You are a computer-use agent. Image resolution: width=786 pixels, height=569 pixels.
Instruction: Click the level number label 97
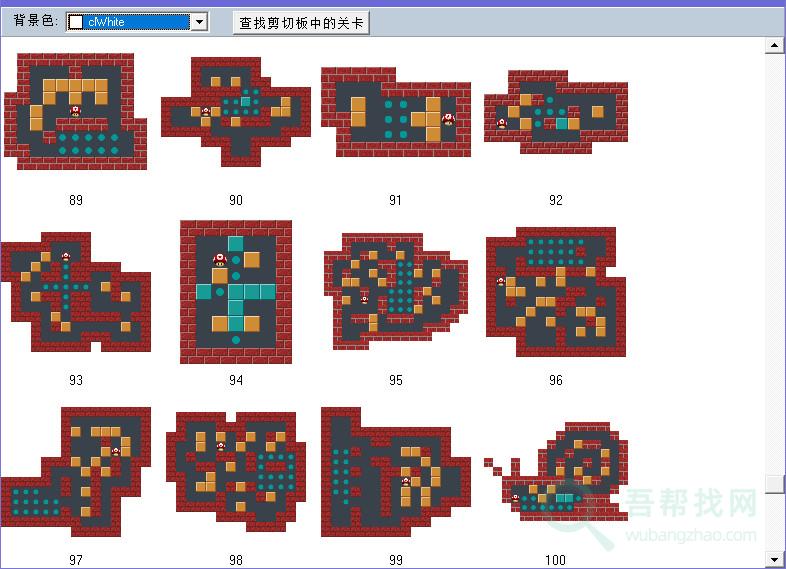tap(76, 559)
